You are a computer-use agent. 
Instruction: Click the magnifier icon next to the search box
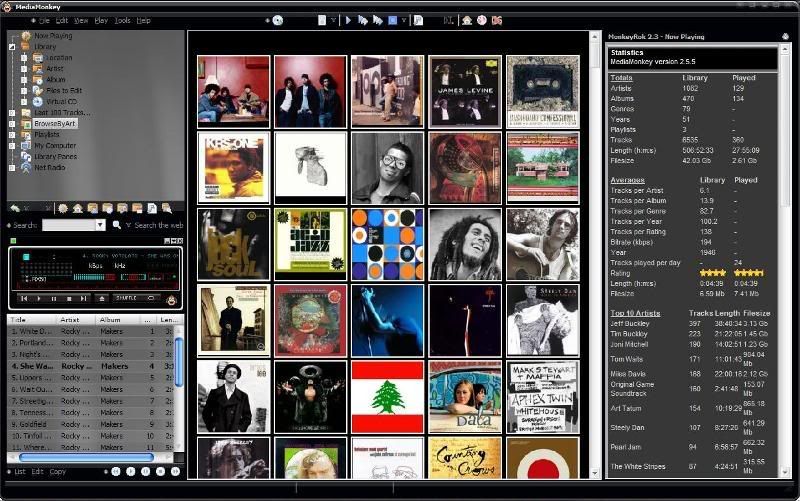coord(116,225)
